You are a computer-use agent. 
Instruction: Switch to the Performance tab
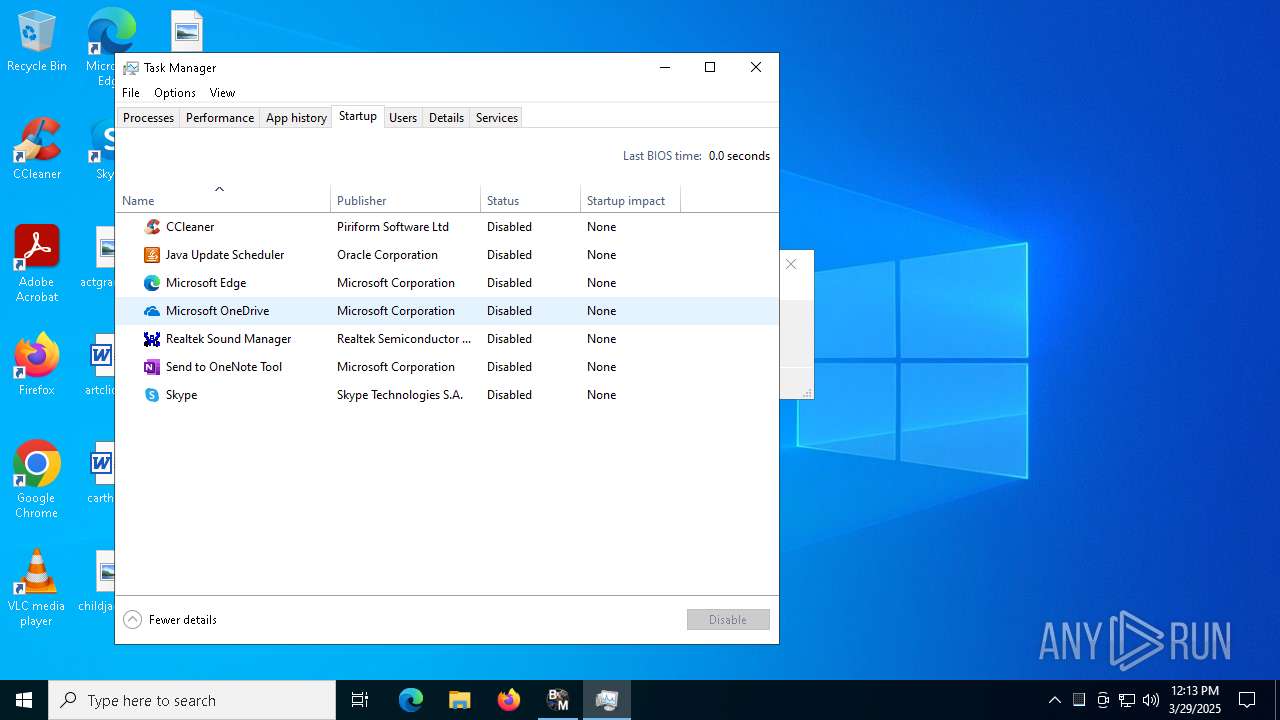(x=220, y=118)
